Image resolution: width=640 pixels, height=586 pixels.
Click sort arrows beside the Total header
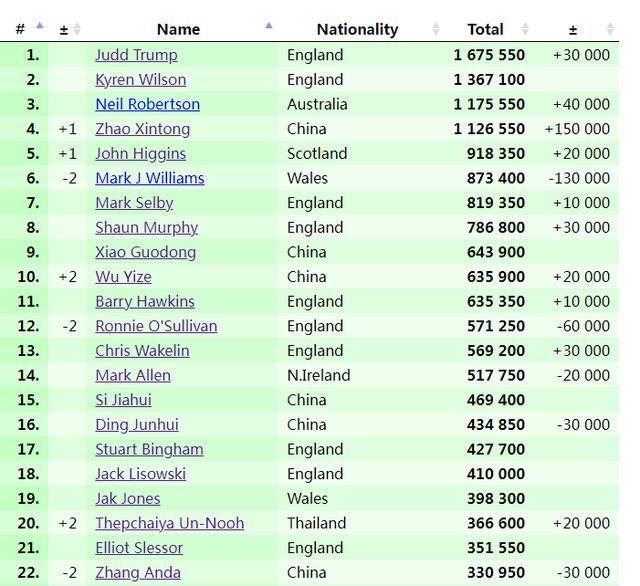(526, 29)
